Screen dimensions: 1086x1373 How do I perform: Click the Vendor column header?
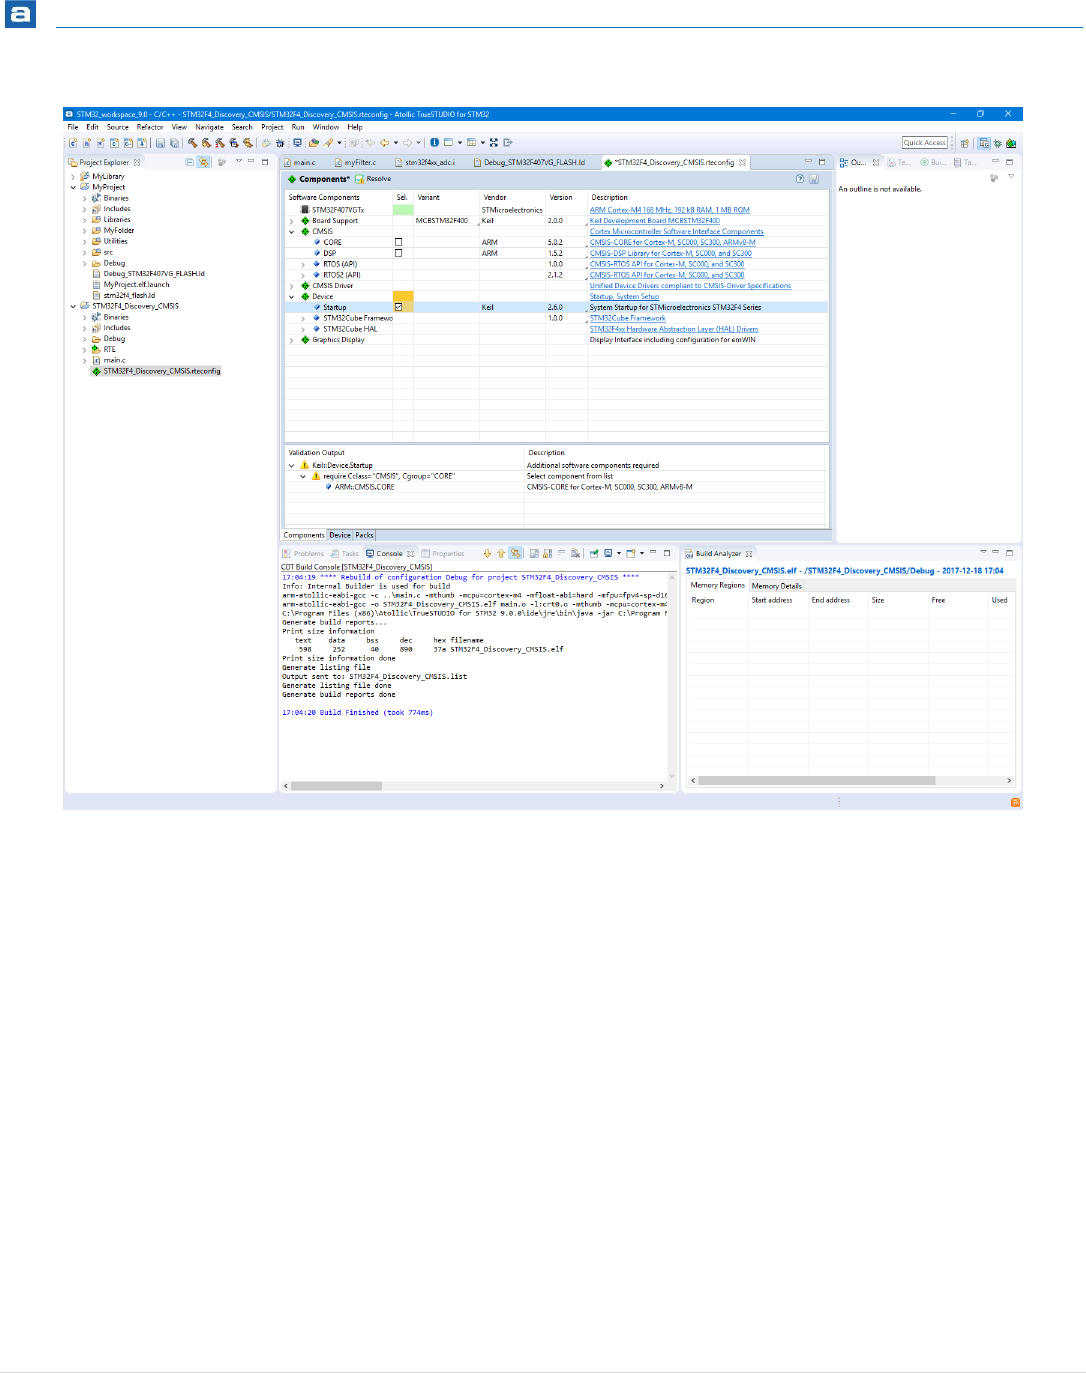(495, 197)
